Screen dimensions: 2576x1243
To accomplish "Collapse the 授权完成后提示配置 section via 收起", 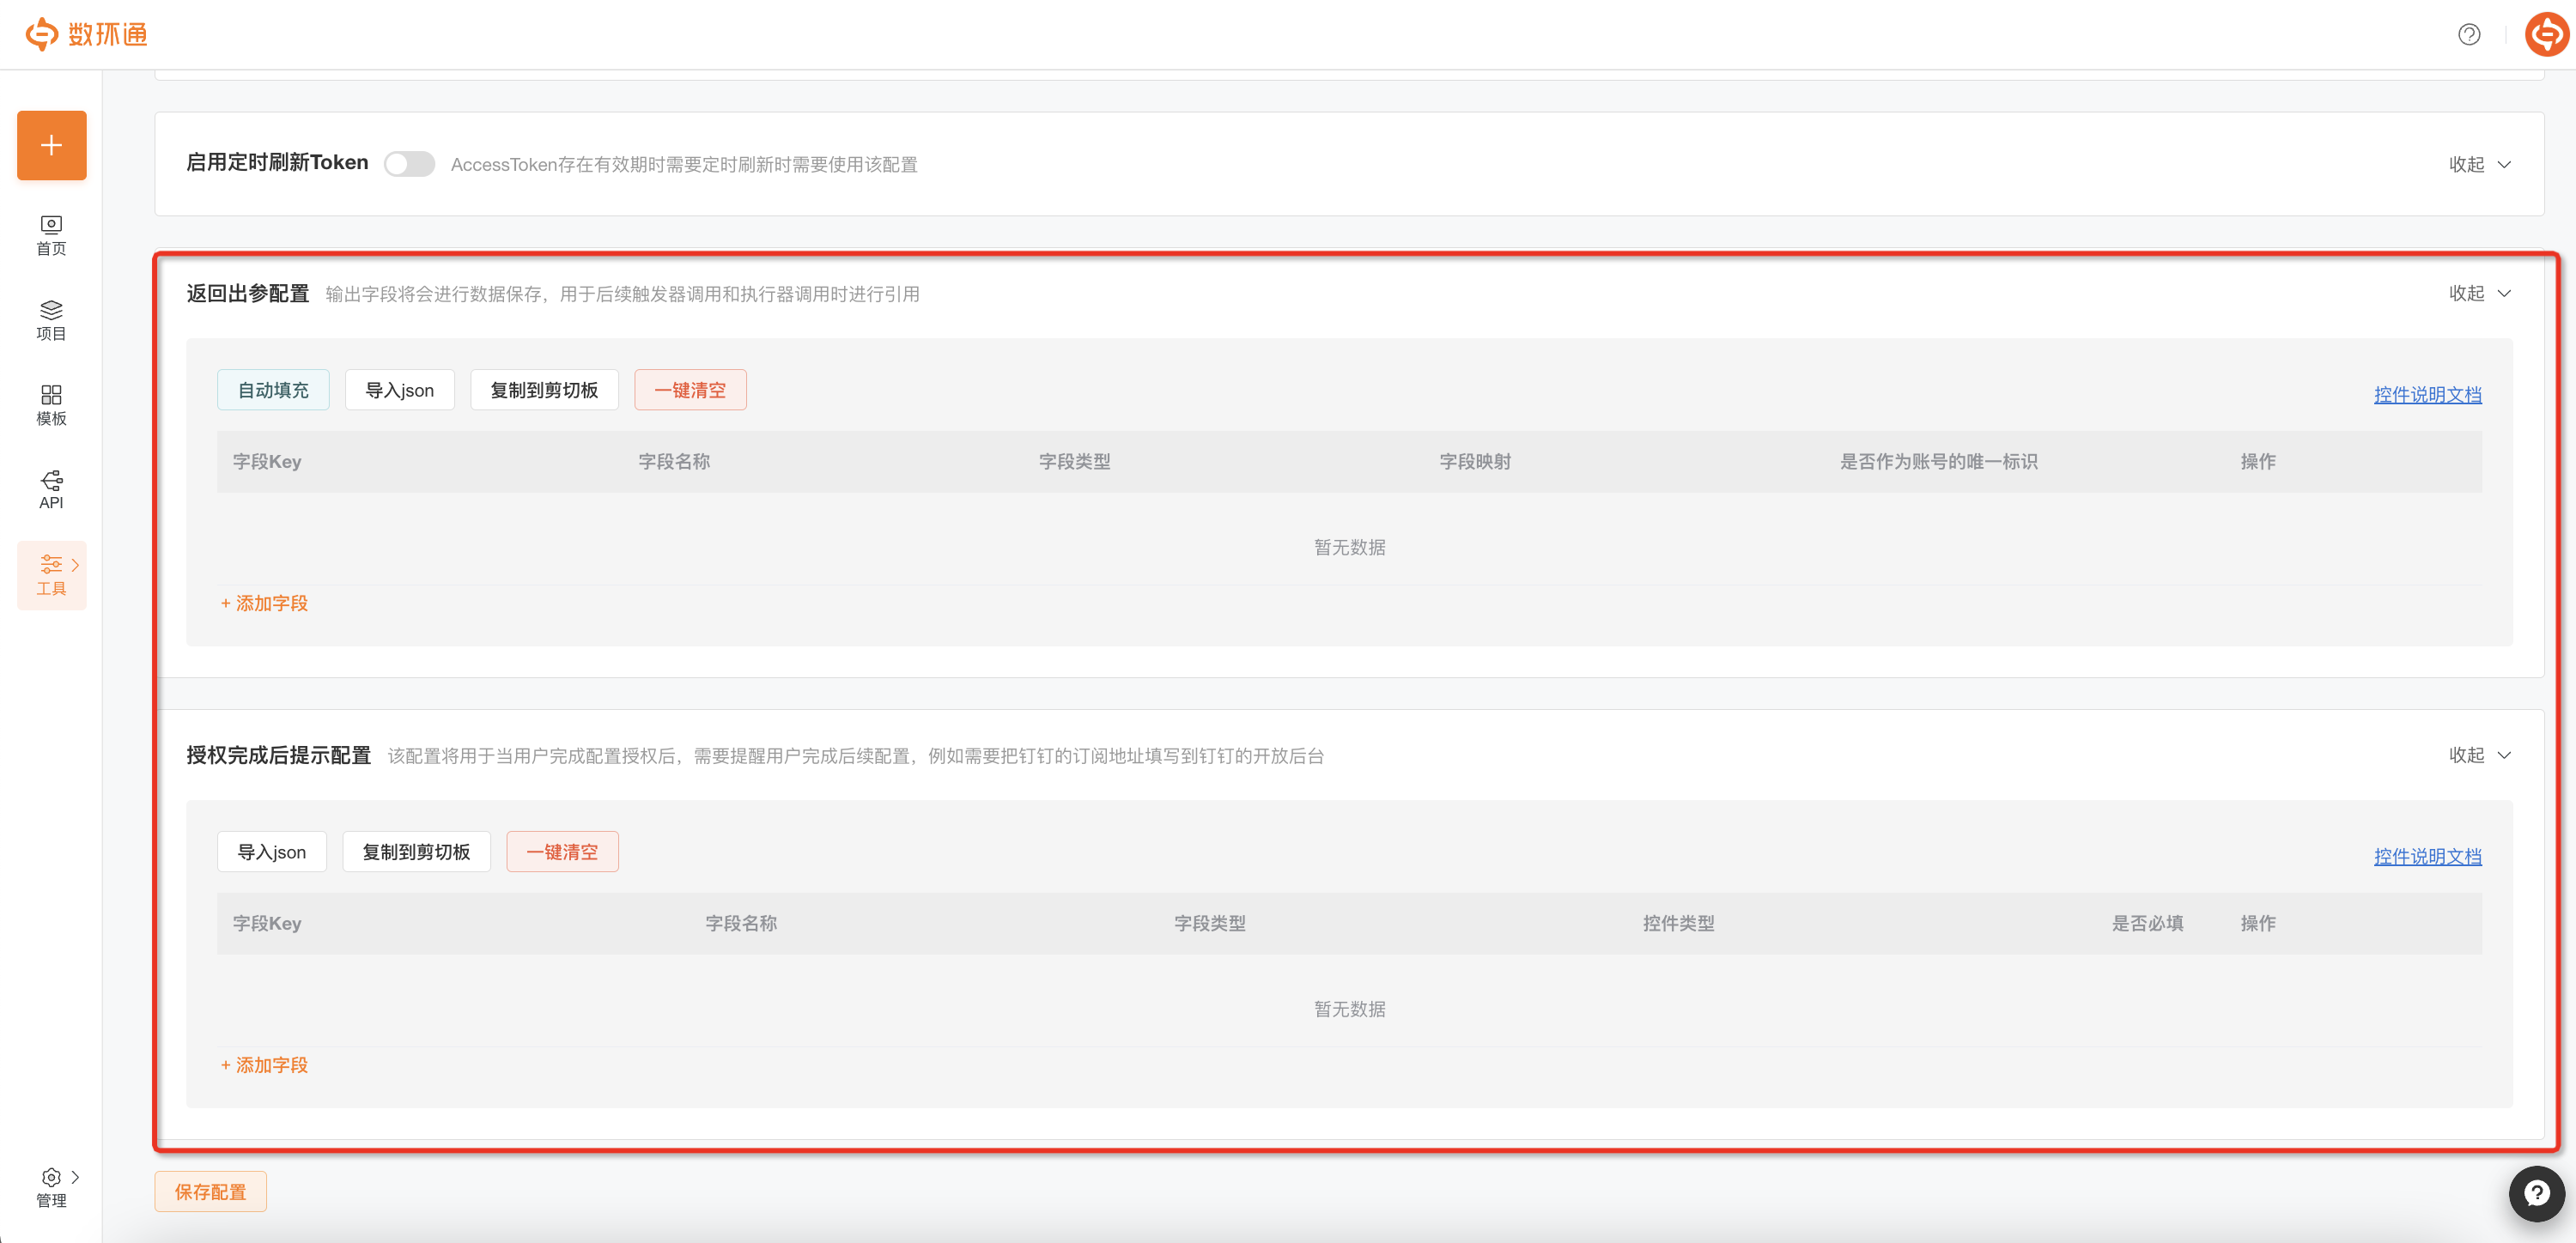I will (2480, 755).
